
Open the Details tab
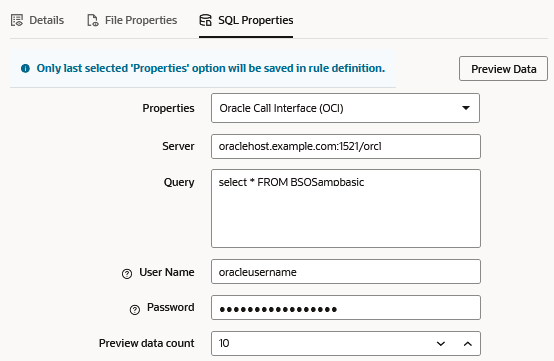pyautogui.click(x=37, y=20)
